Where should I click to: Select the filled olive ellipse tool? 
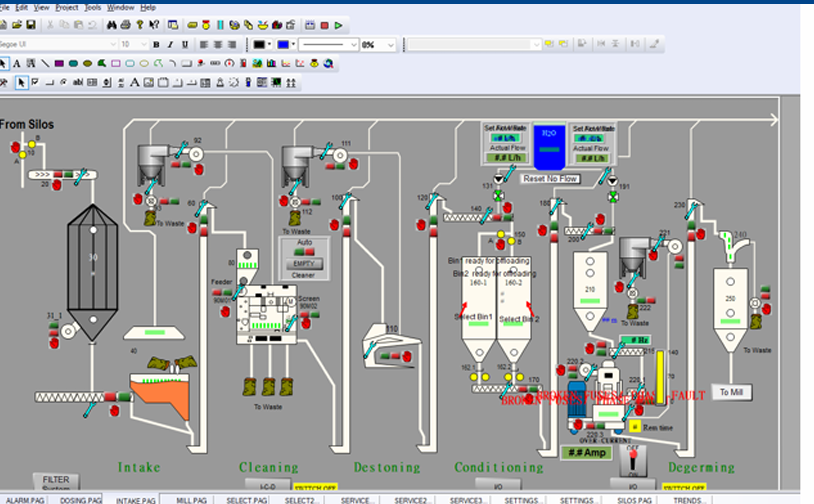pyautogui.click(x=87, y=63)
